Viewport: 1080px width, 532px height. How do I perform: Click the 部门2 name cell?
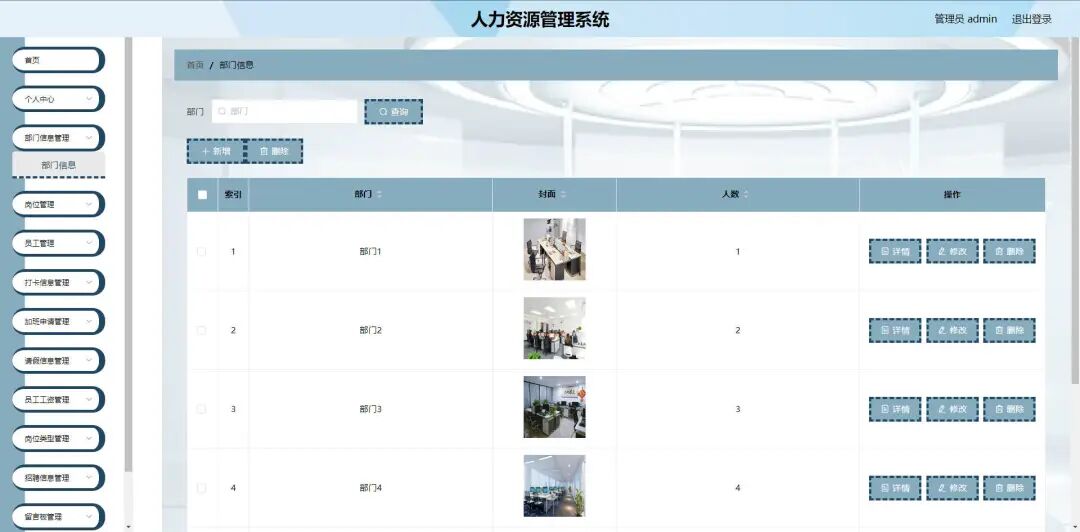pyautogui.click(x=371, y=330)
